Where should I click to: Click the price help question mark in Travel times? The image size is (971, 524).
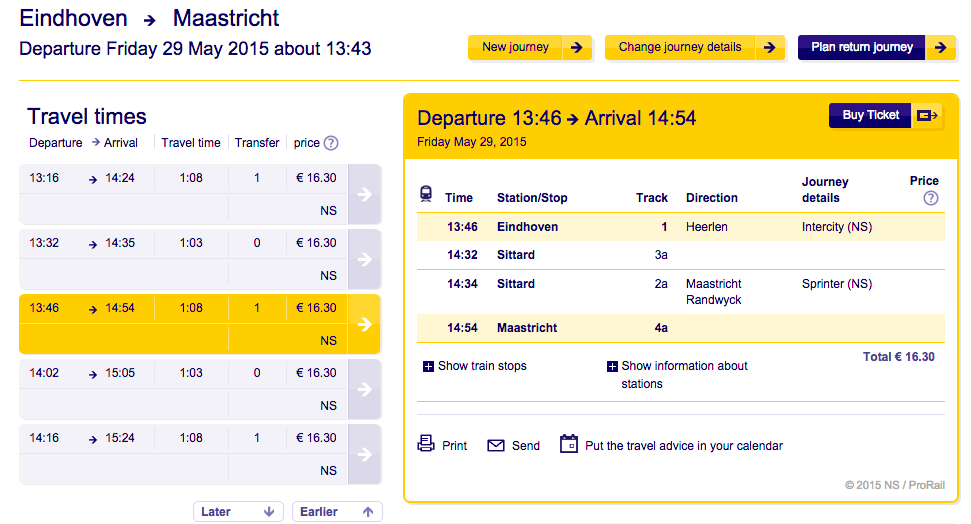[331, 143]
